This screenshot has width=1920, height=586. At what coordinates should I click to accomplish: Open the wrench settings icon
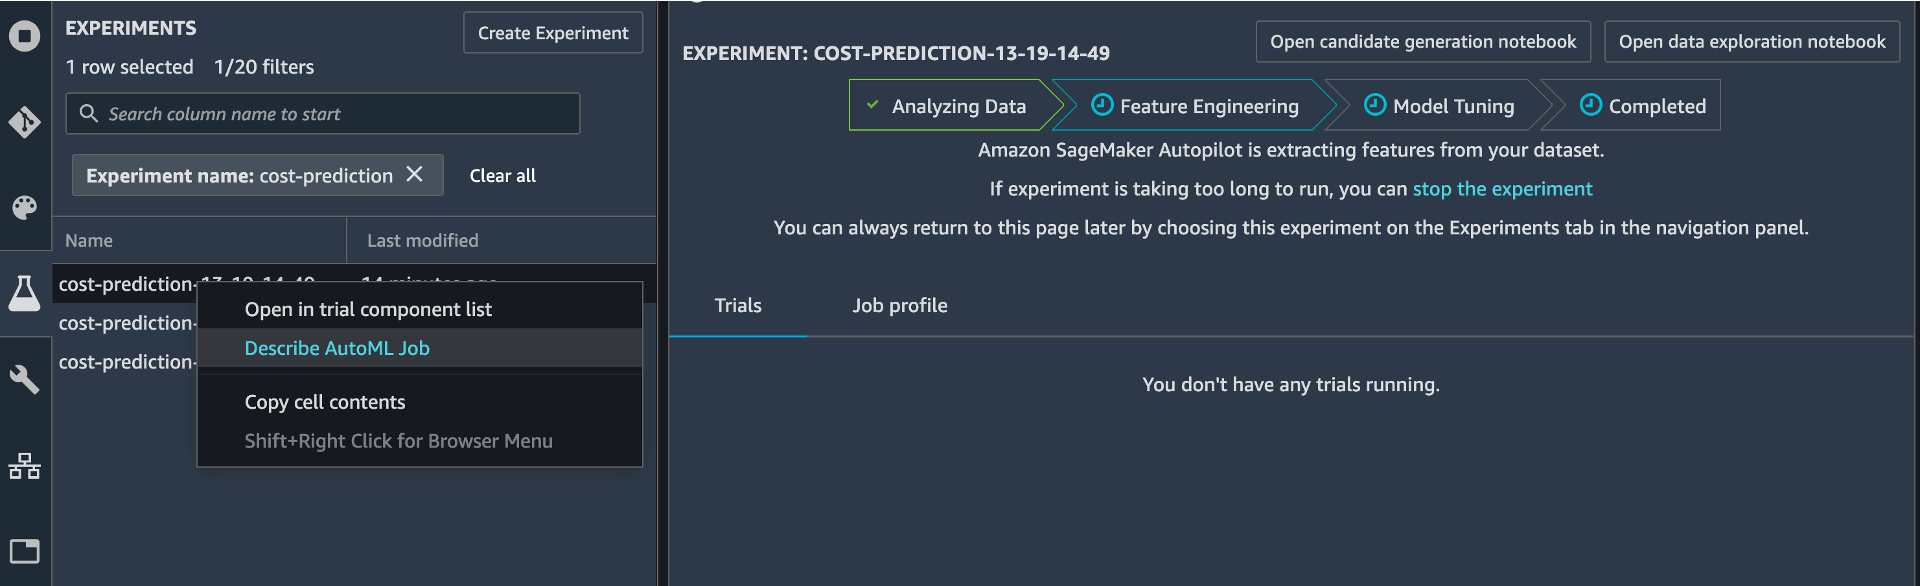(24, 379)
